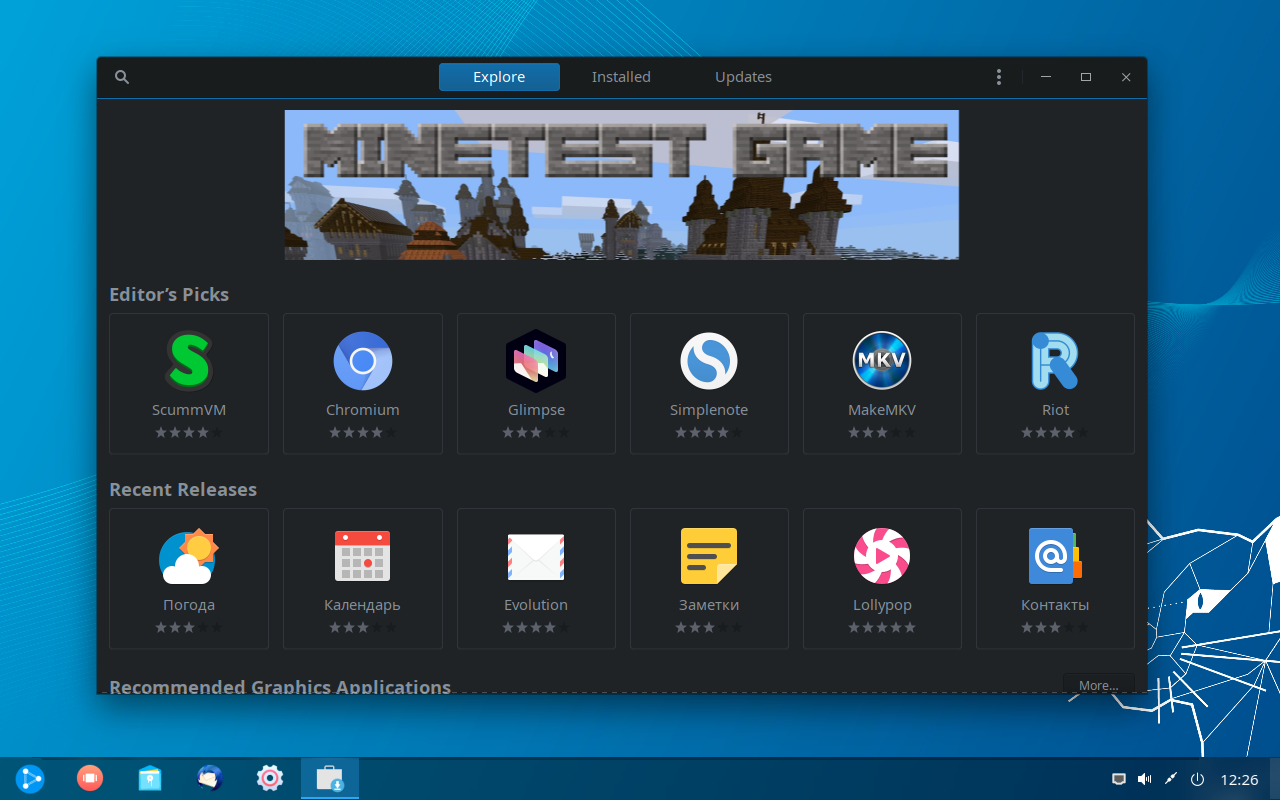Open the search magnifier in the header
1280x800 pixels.
[122, 77]
